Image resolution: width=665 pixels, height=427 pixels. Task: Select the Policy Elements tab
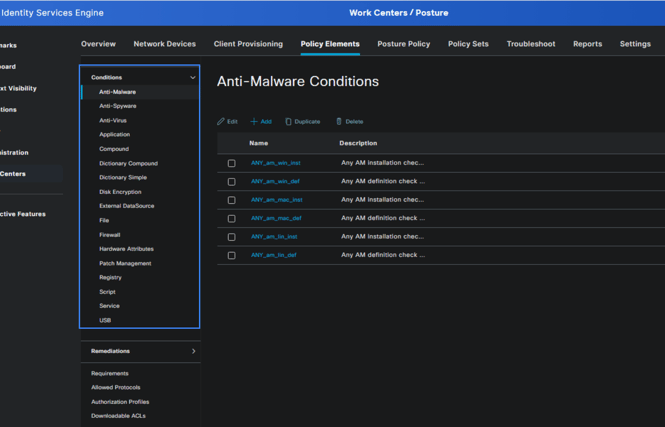(330, 44)
